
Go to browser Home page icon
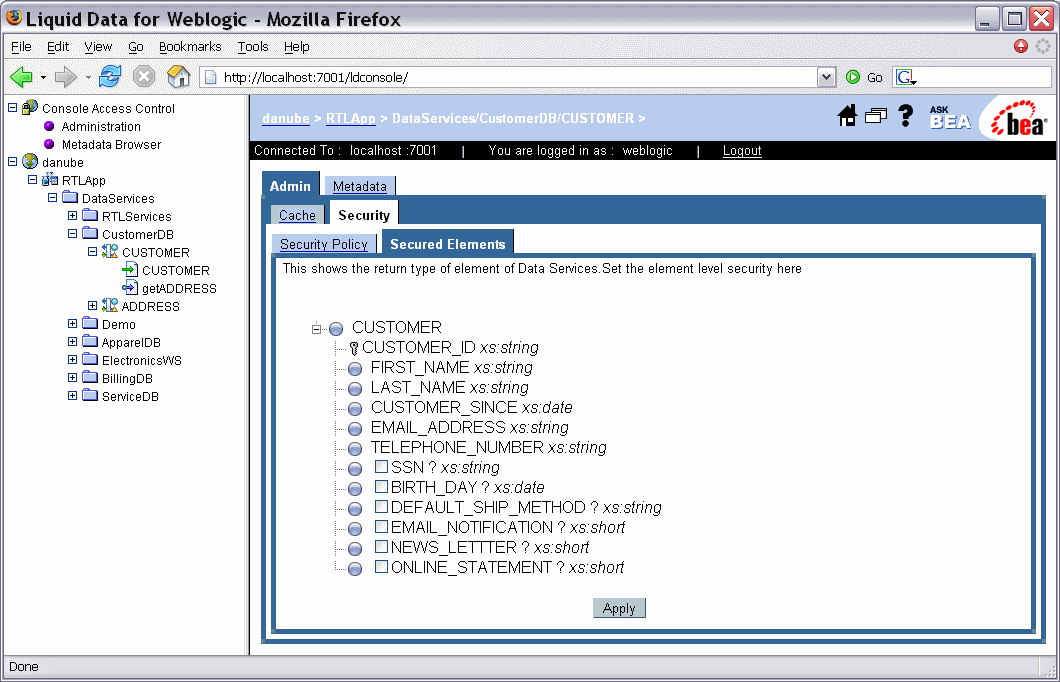(178, 76)
